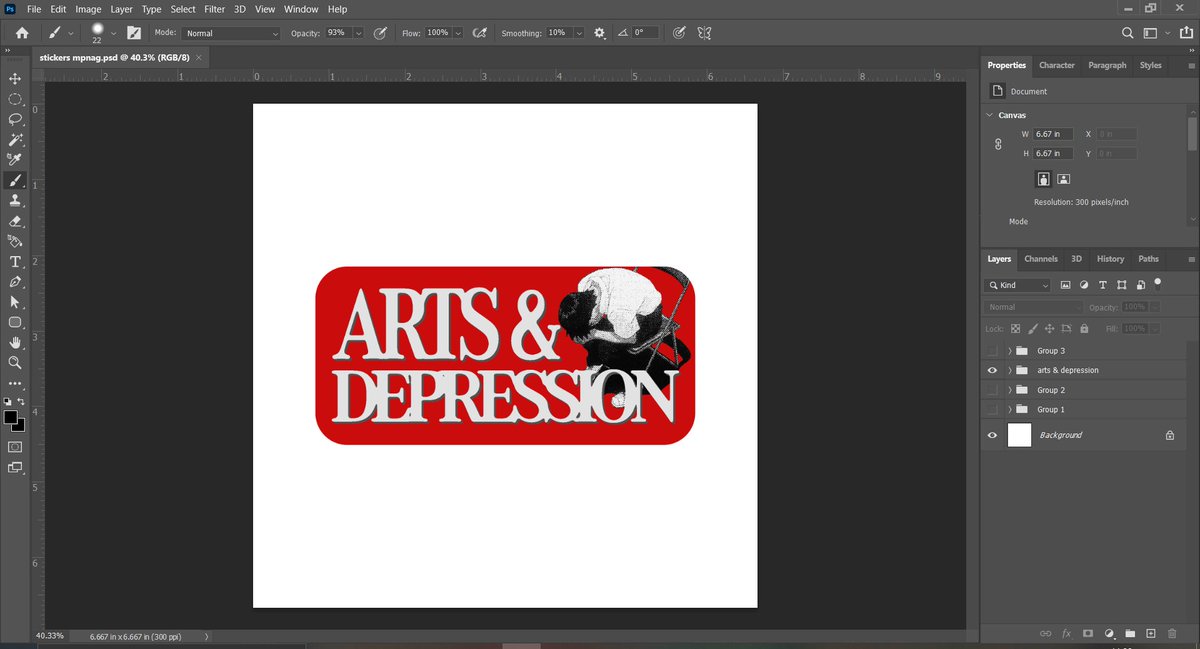Image resolution: width=1200 pixels, height=649 pixels.
Task: Select the Pen tool
Action: 15,282
